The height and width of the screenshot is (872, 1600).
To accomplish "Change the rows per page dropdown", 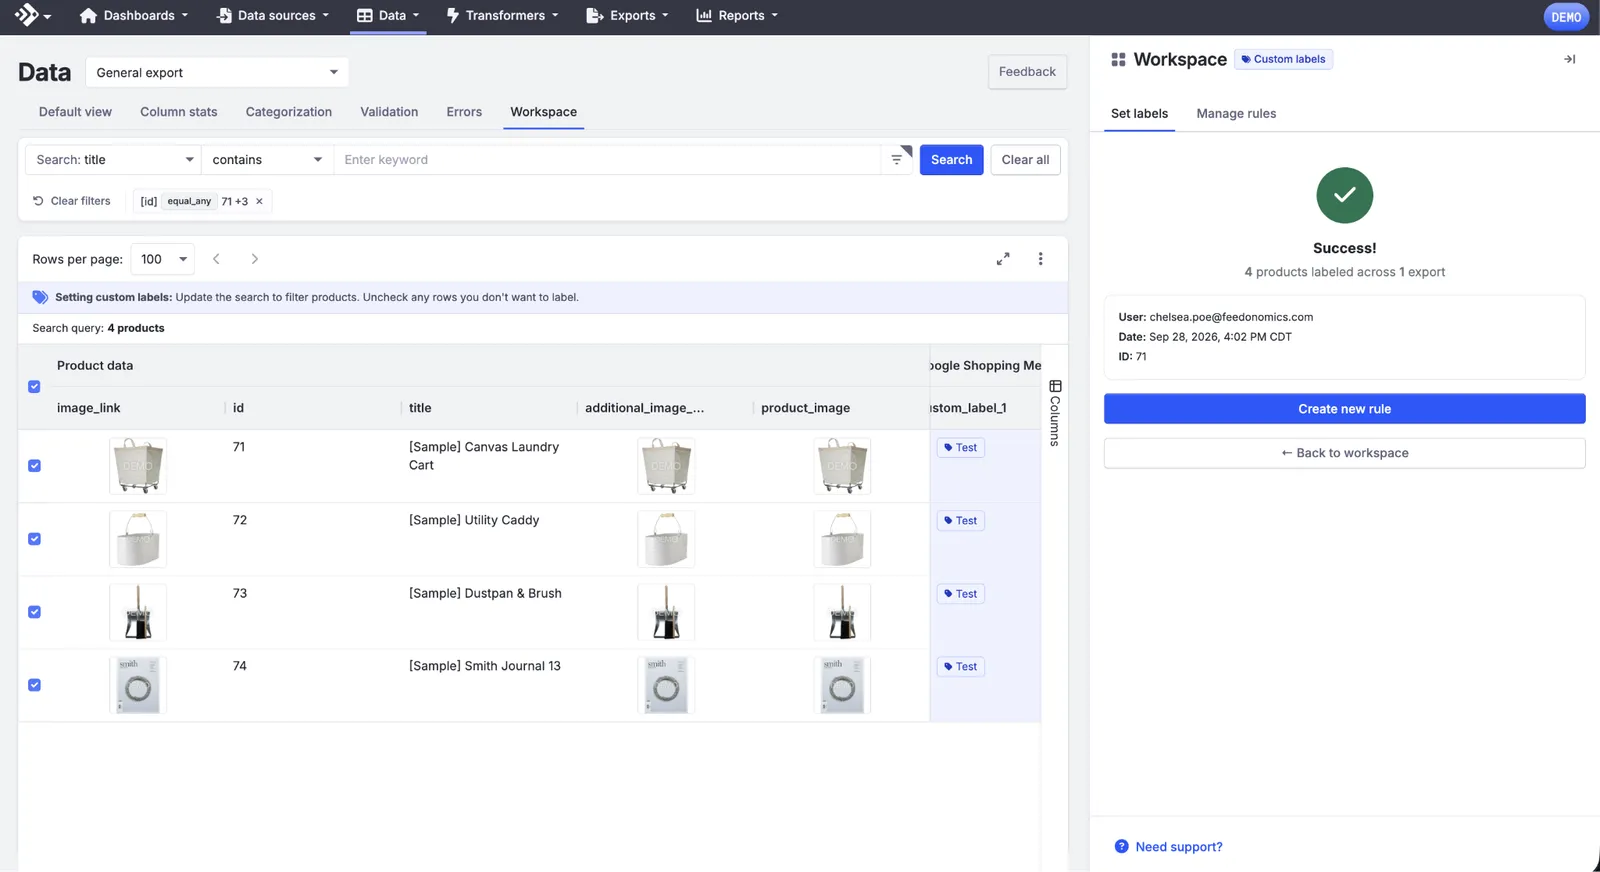I will point(163,259).
